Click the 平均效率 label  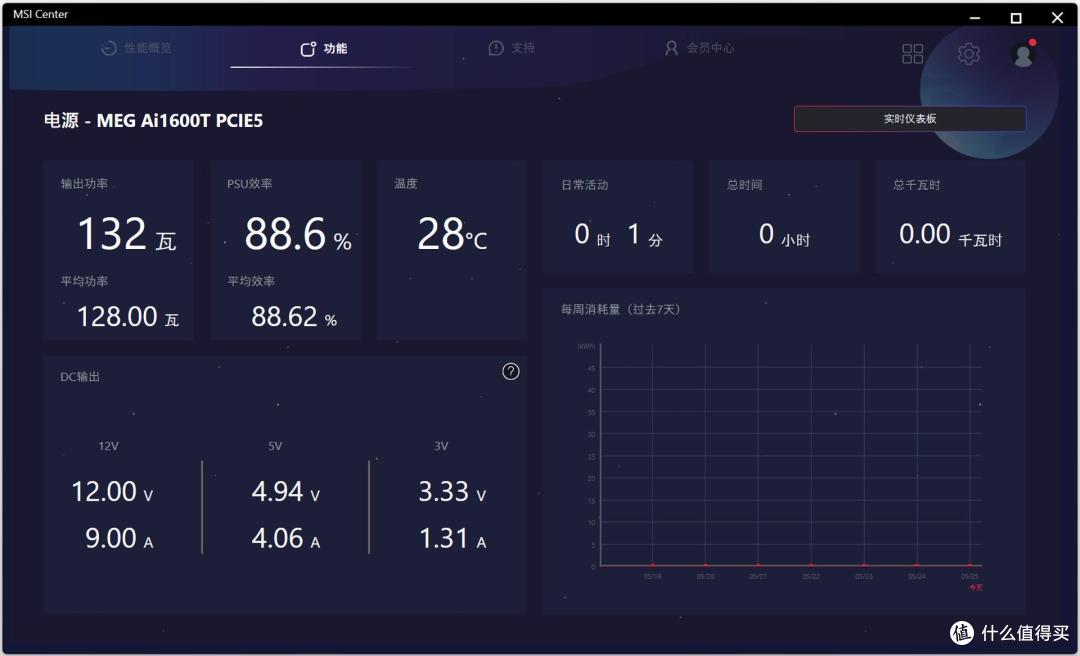coord(251,281)
